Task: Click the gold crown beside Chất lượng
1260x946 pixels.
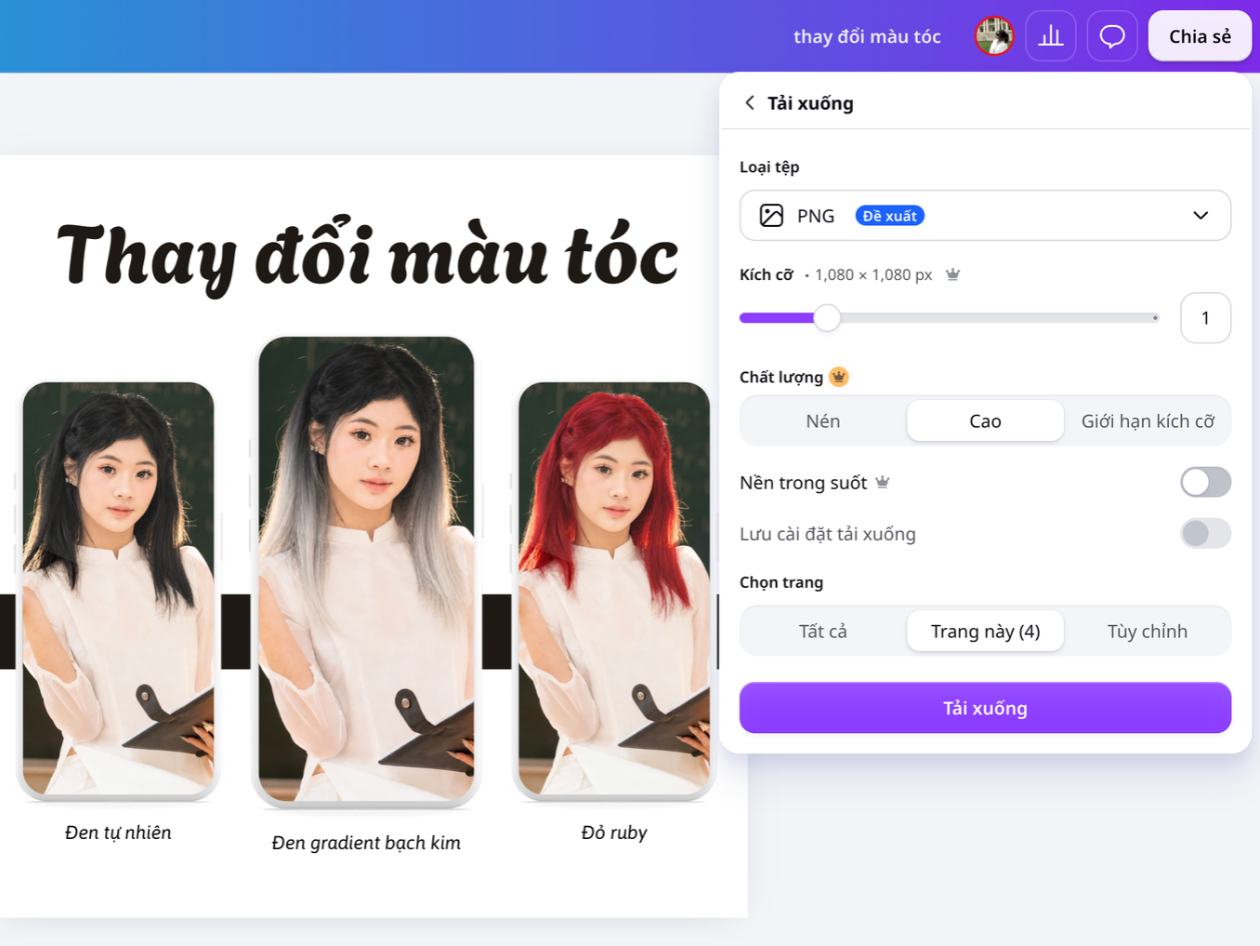Action: coord(839,377)
